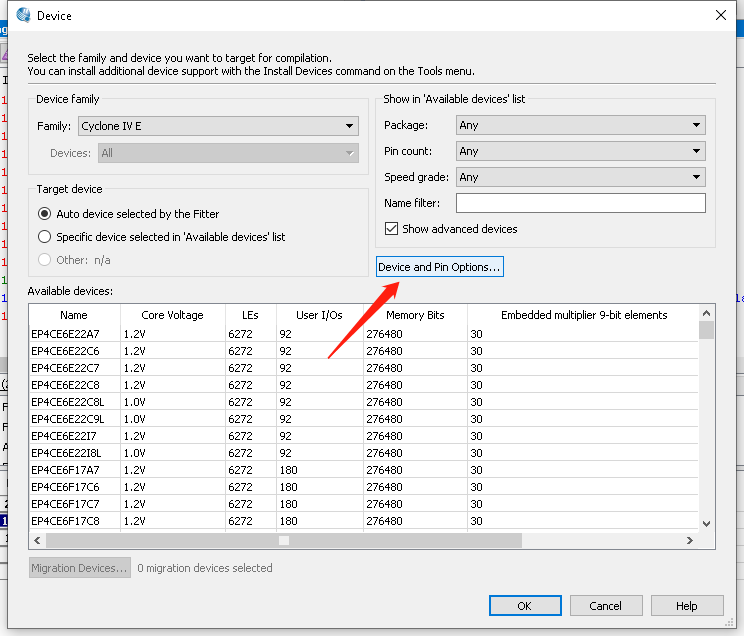Sort by Embedded multiplier 9-bit elements header

click(584, 315)
